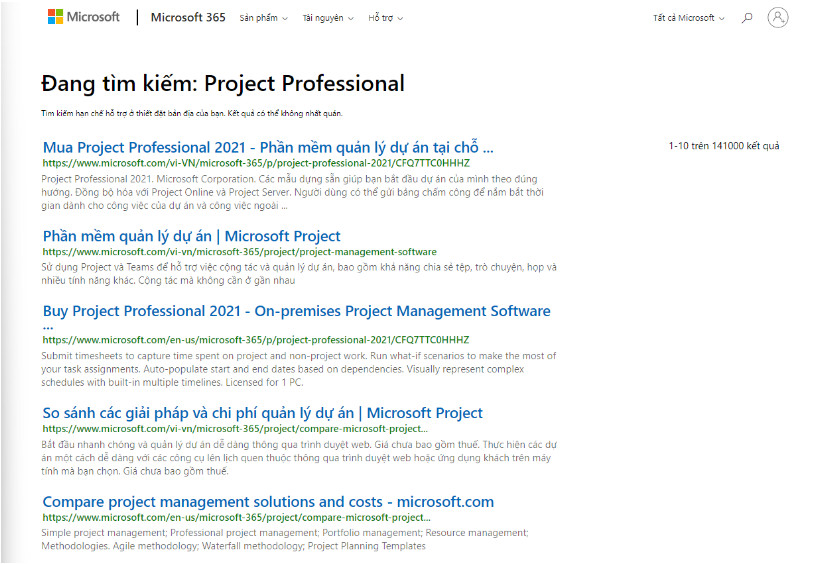Viewport: 830px width, 564px height.
Task: Click the 'Đang tìm kiếm: Project Professional' heading
Action: (223, 84)
